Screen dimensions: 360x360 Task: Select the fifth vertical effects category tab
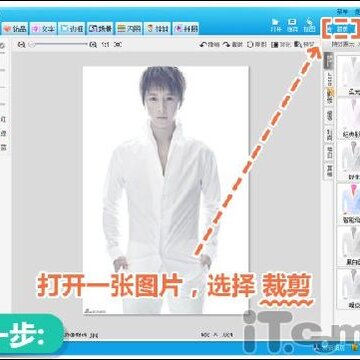(329, 134)
